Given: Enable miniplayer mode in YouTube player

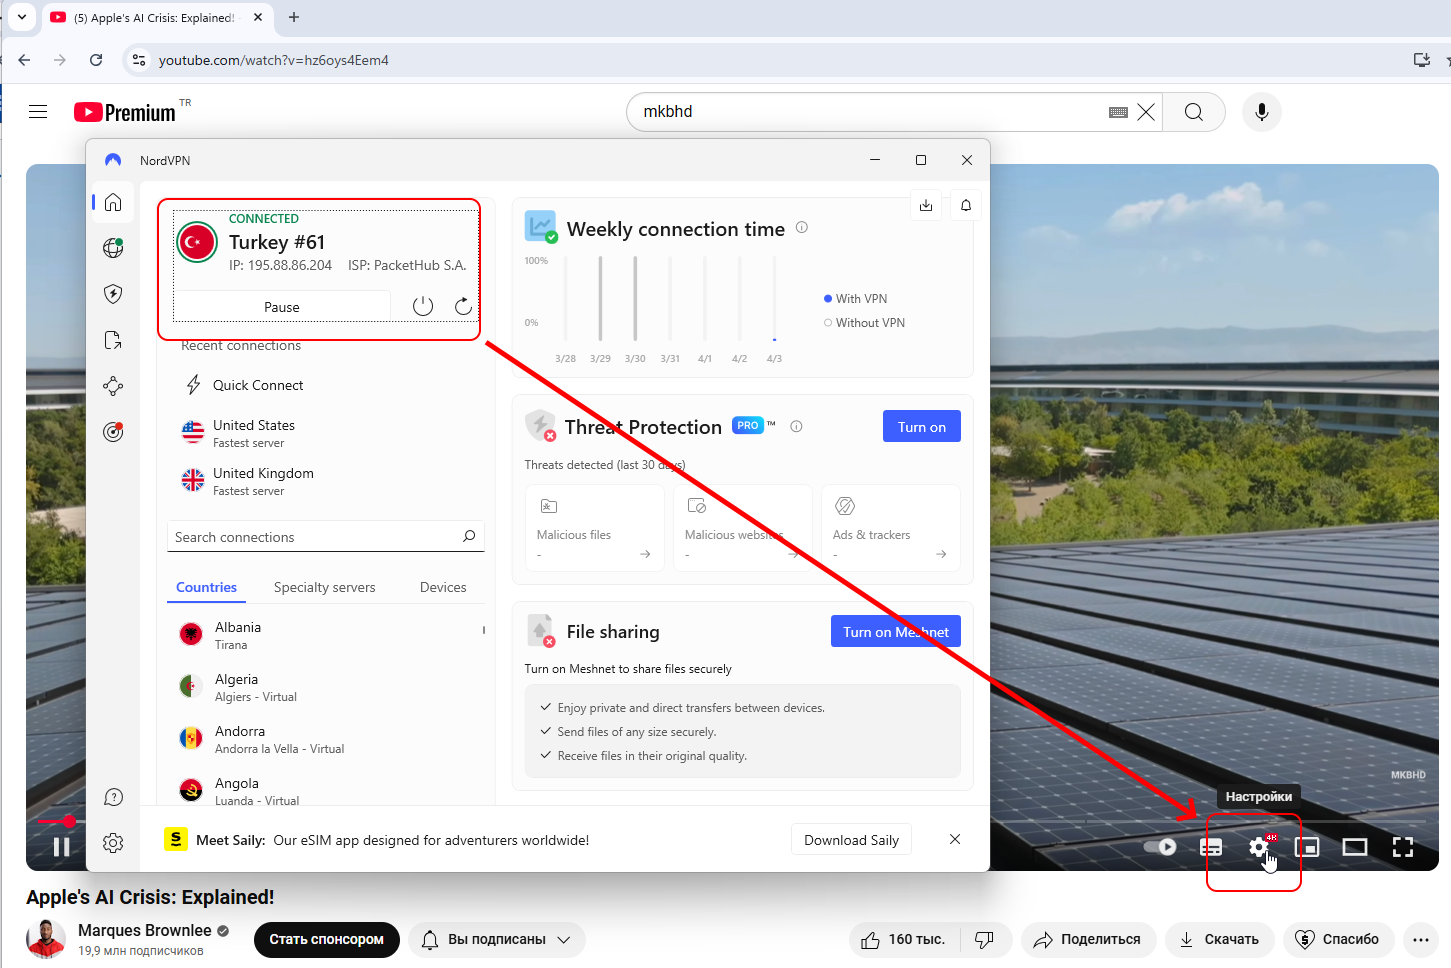Looking at the screenshot, I should click(x=1307, y=847).
